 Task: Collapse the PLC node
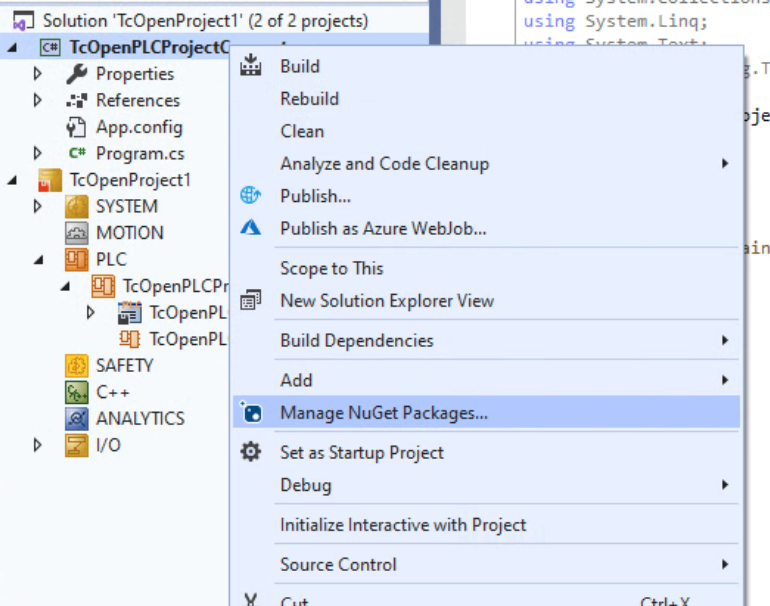click(39, 260)
